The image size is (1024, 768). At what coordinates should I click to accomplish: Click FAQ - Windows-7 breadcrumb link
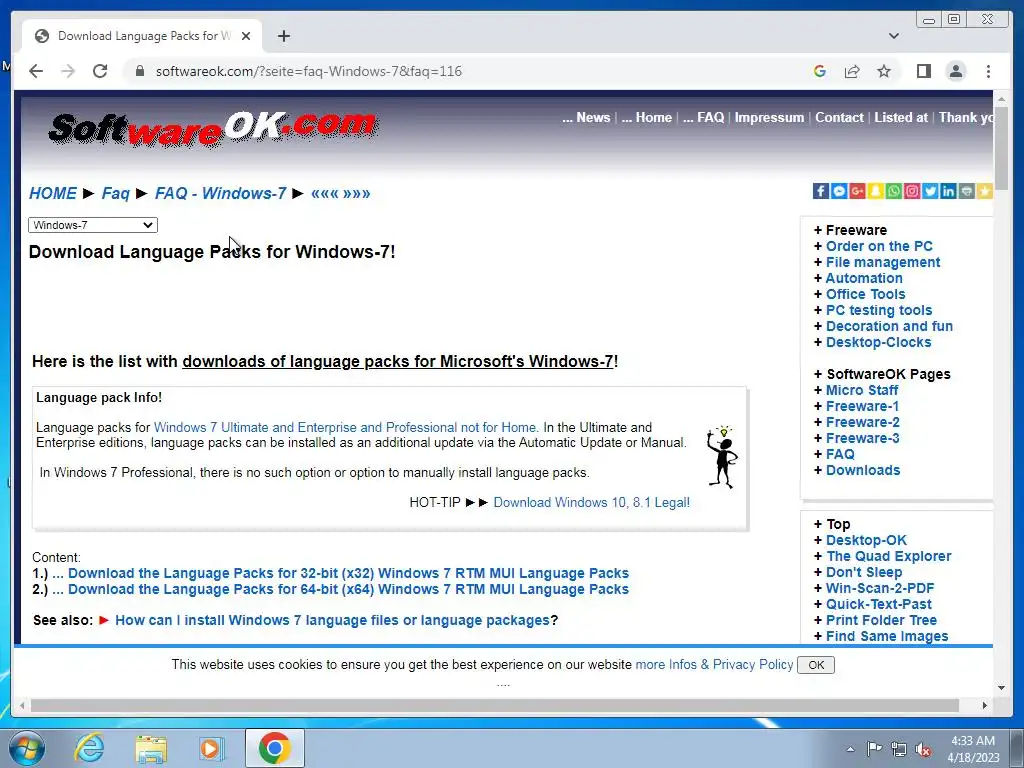pyautogui.click(x=221, y=193)
